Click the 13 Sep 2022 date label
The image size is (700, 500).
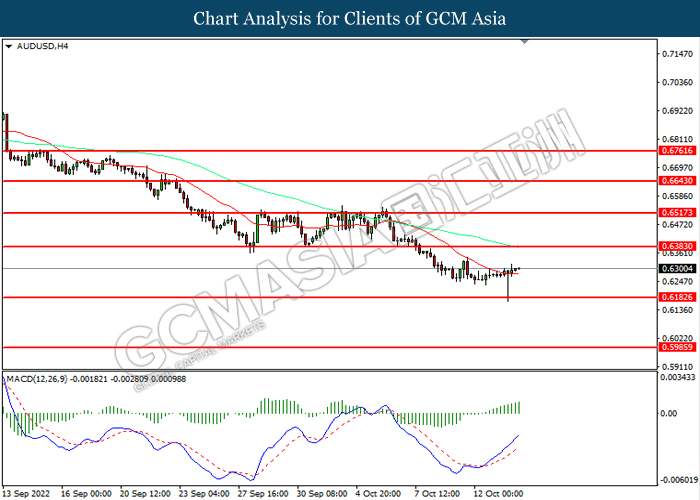pyautogui.click(x=25, y=493)
